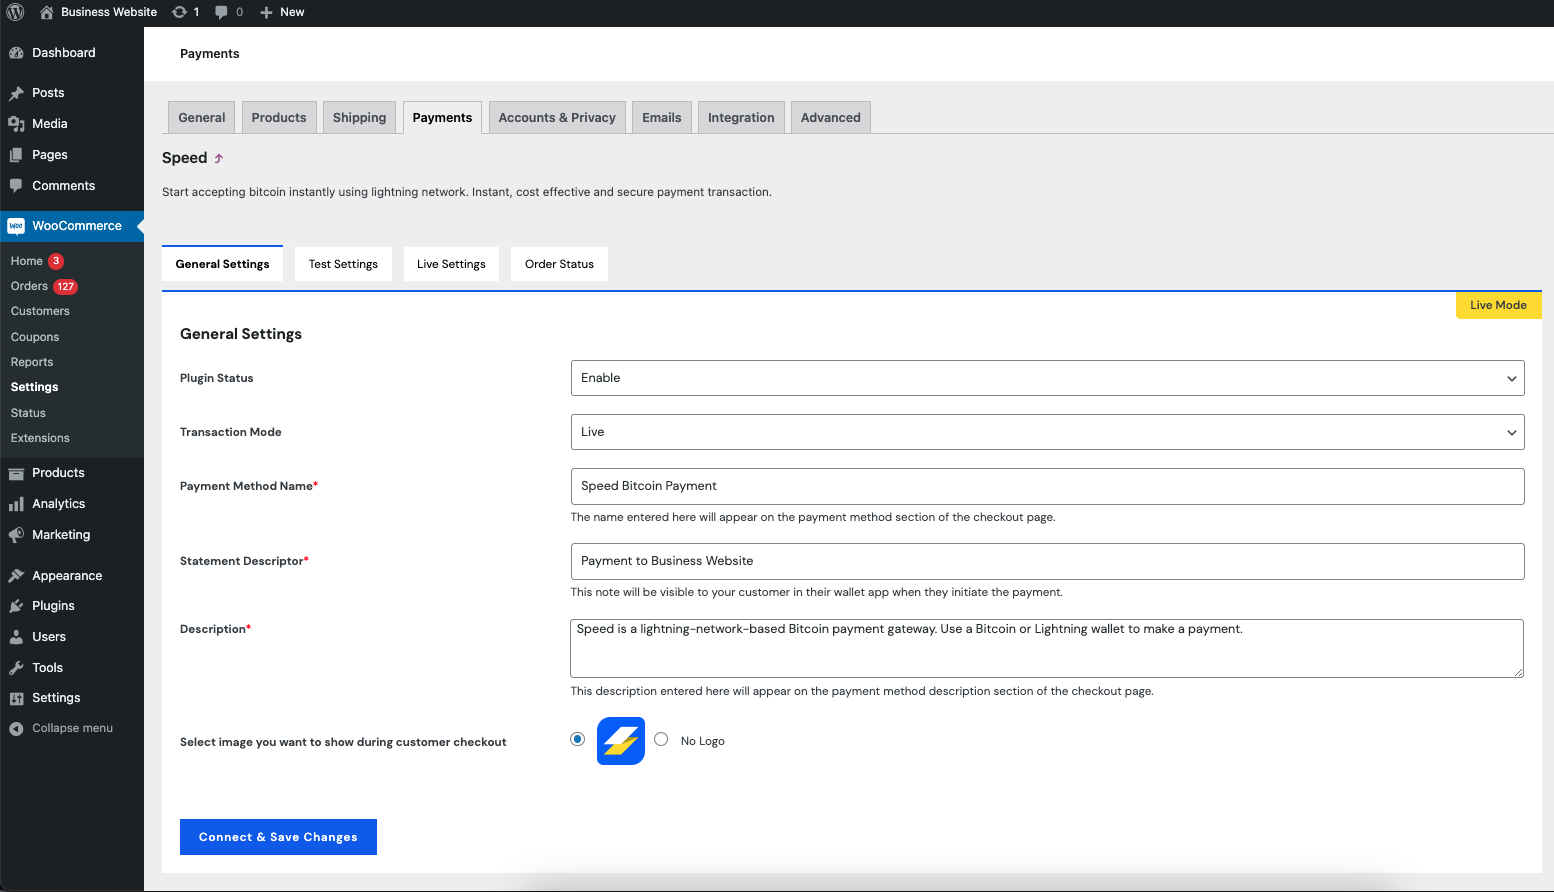Click the Users person icon

pos(16,637)
